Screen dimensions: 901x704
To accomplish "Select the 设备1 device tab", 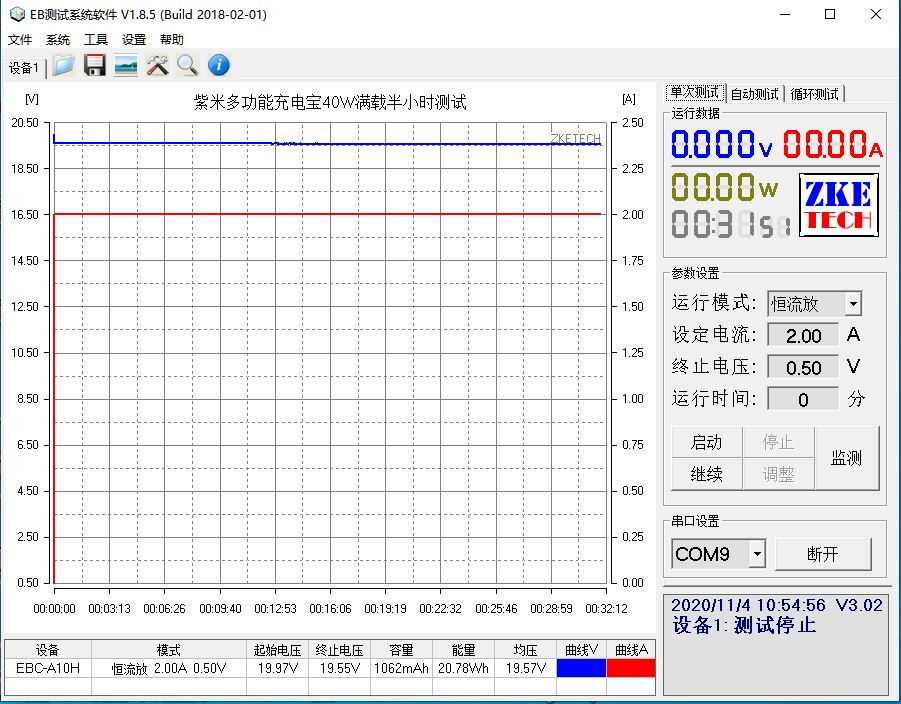I will point(24,68).
